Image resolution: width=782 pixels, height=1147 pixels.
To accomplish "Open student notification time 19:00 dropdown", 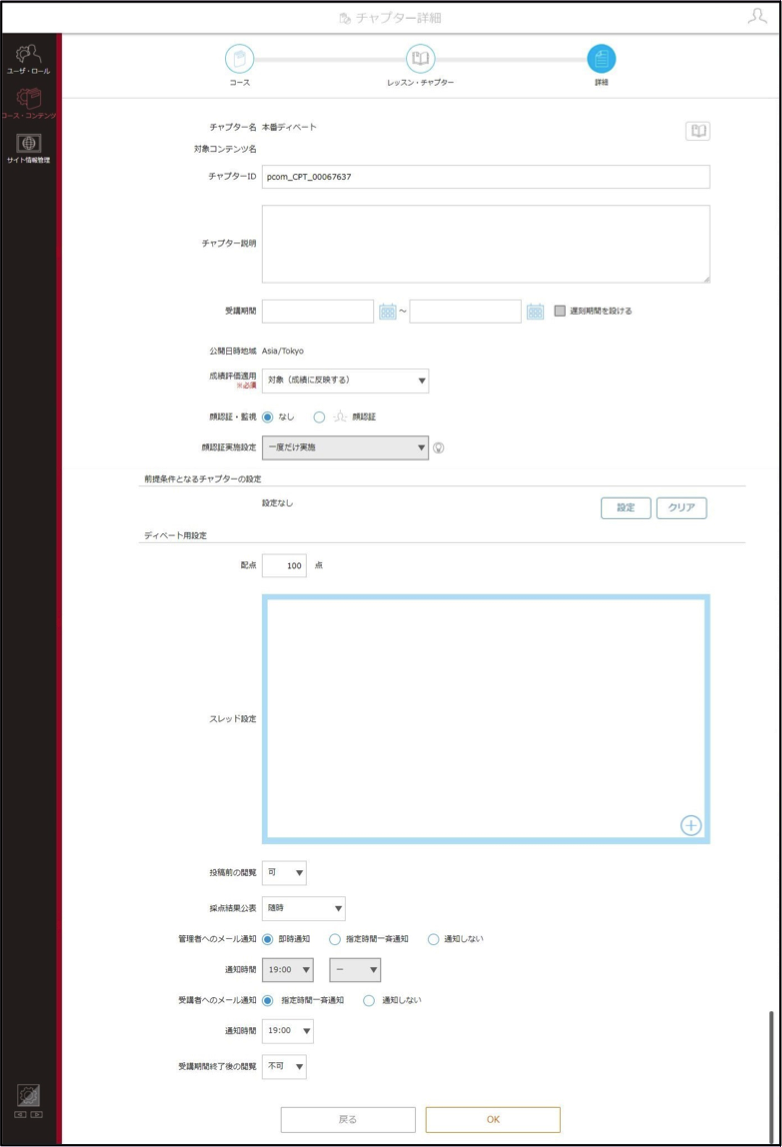I will click(287, 1031).
